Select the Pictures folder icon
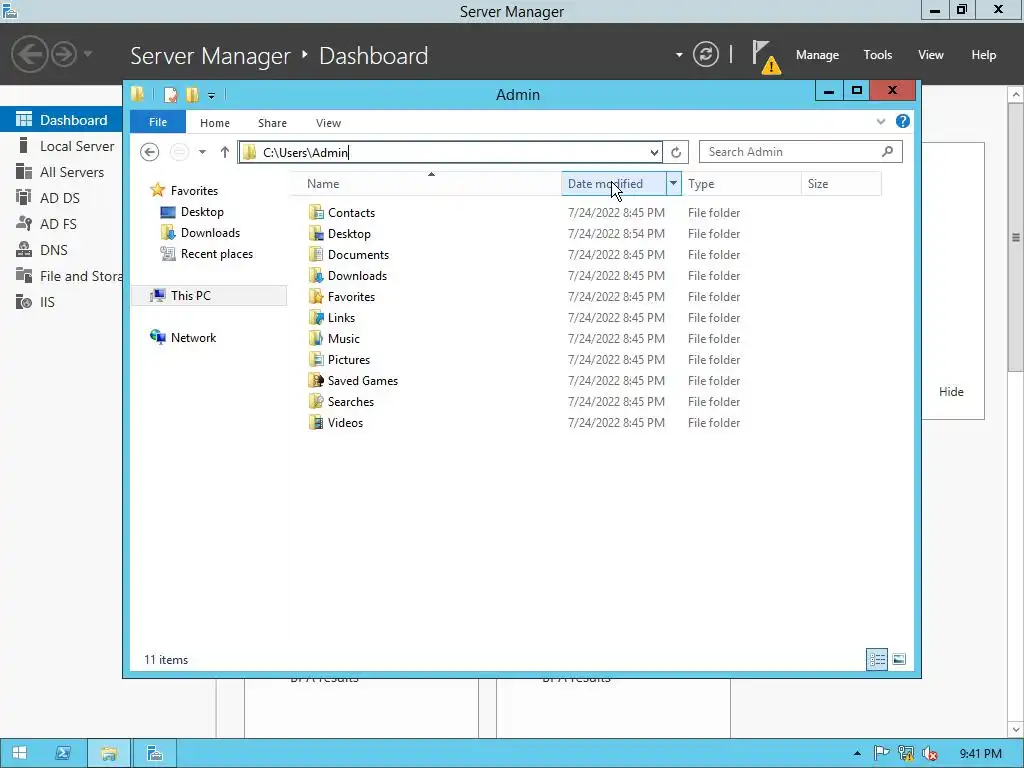Screen dimensions: 1024x768 316,359
